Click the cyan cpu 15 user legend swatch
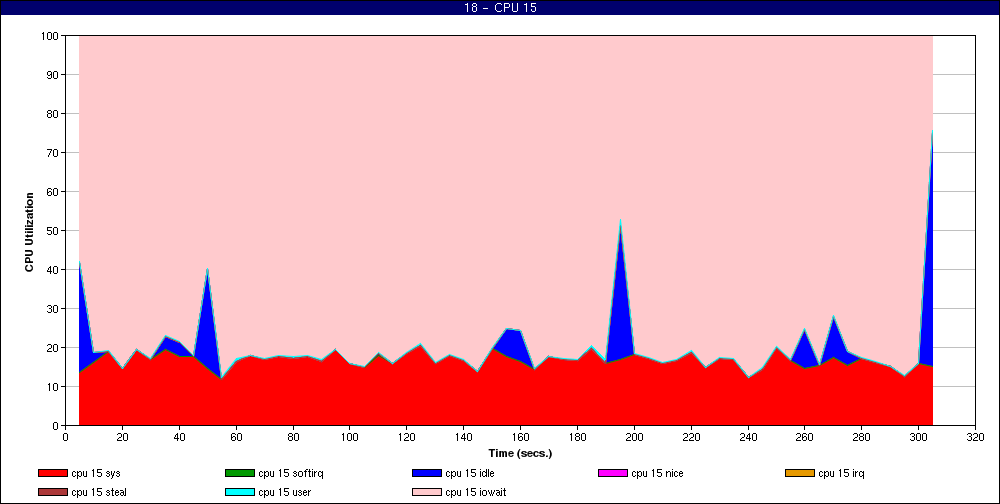This screenshot has width=1000, height=504. click(240, 492)
